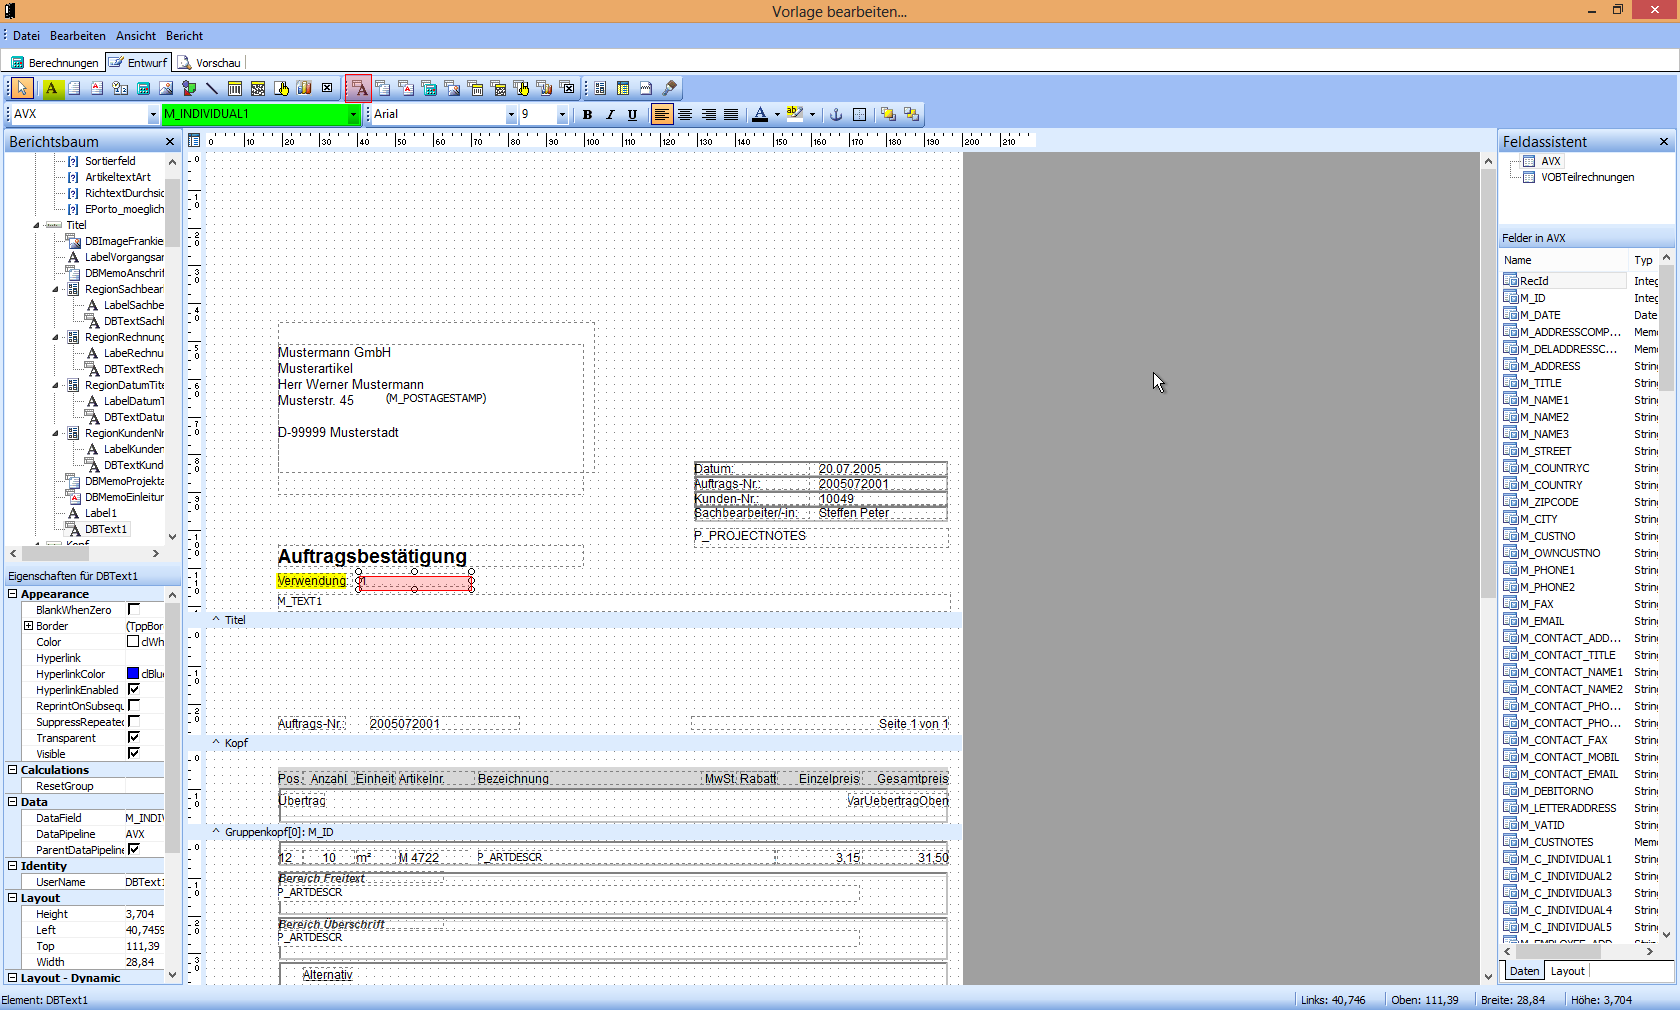Toggle ParentDataPipeline checkbox
This screenshot has width=1680, height=1010.
133,849
